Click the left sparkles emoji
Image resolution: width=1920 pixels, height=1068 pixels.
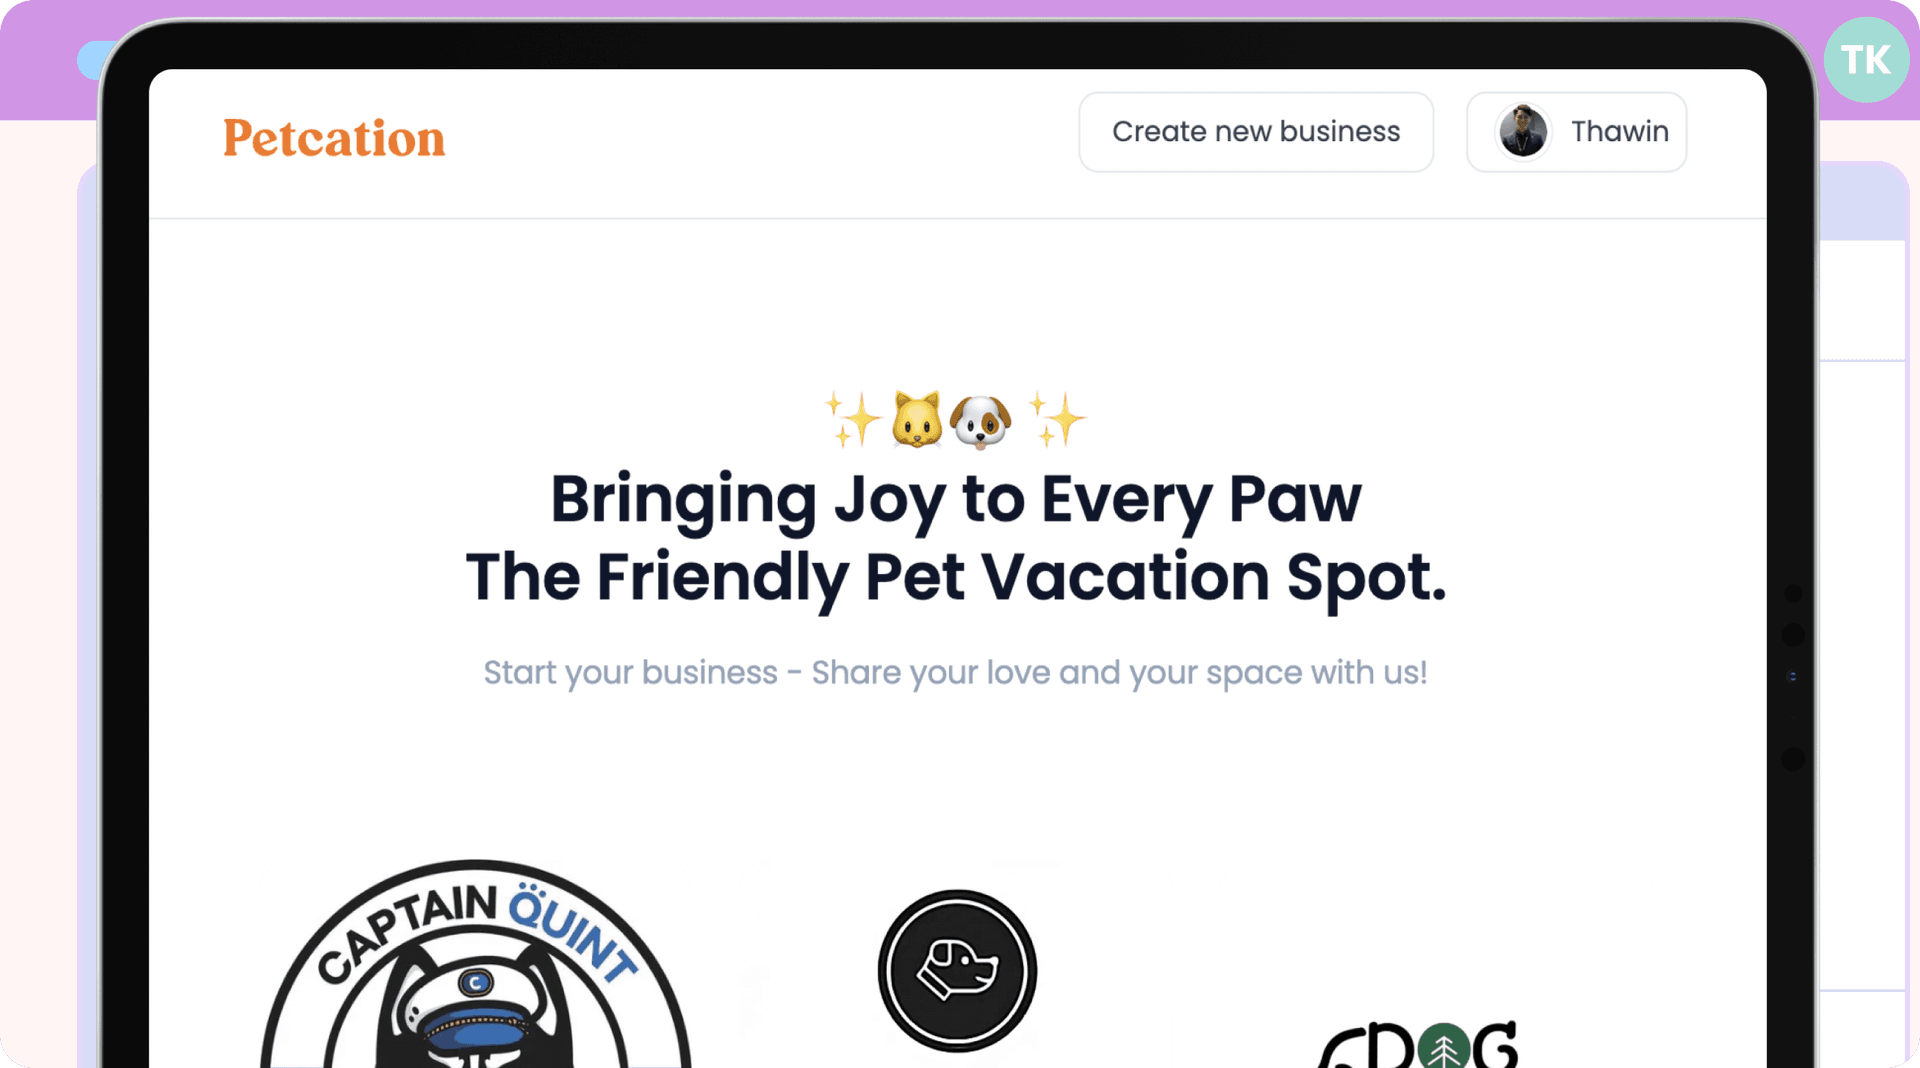(x=853, y=419)
